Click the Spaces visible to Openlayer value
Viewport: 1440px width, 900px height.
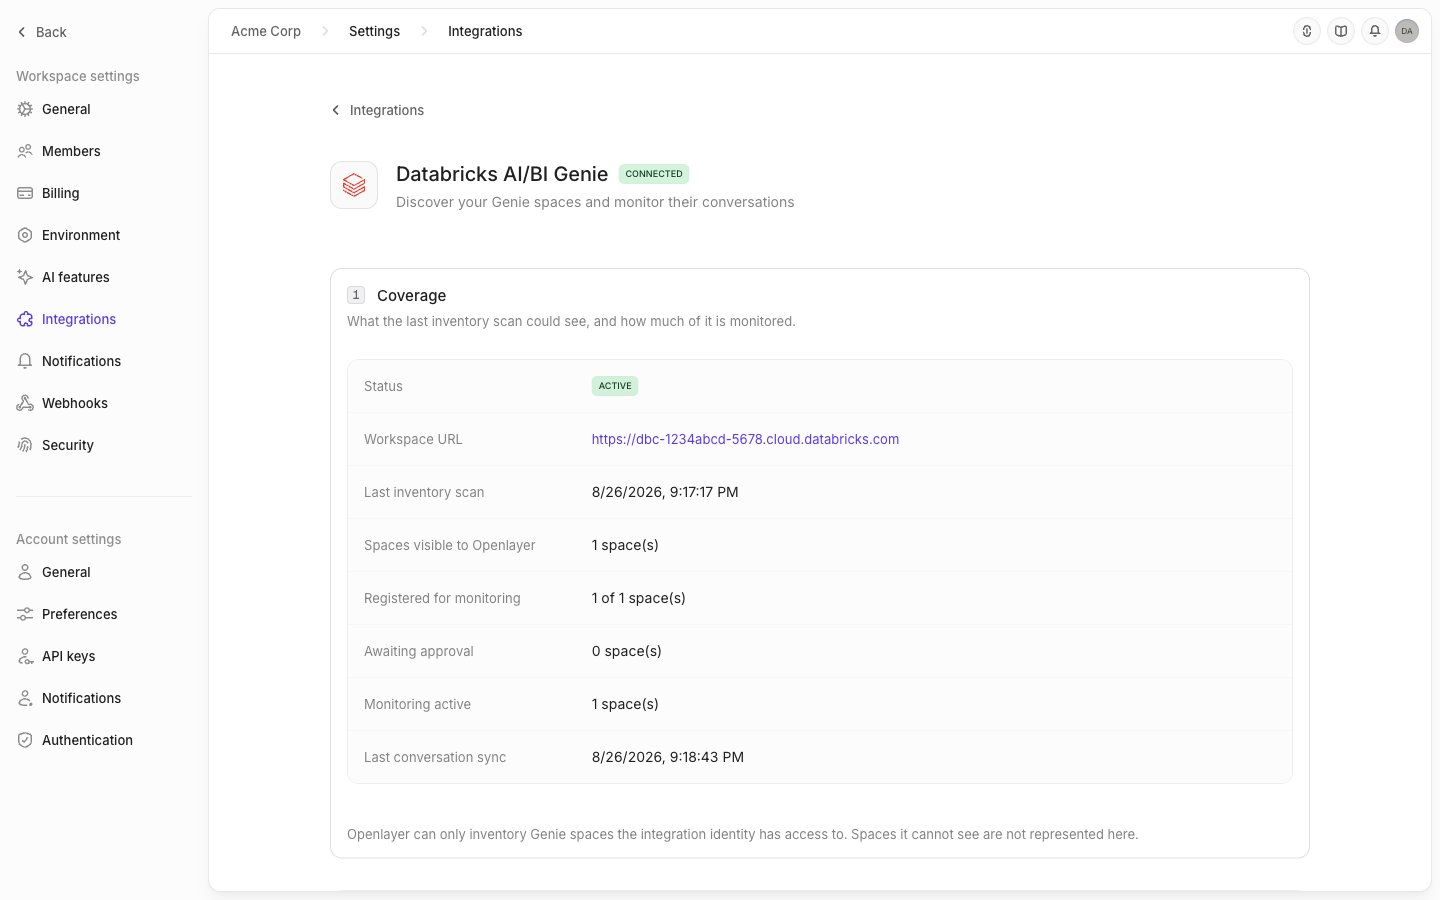[625, 545]
